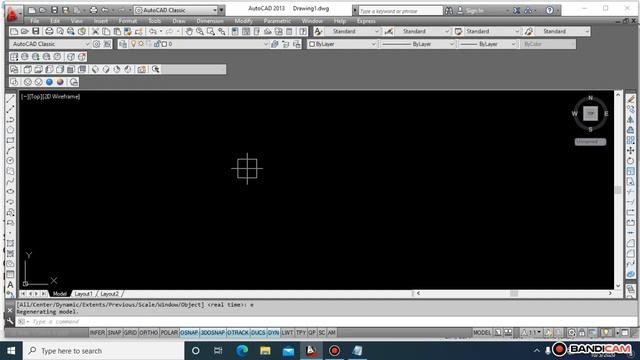This screenshot has height=360, width=640.
Task: Open workspace dropdown in Quick Access toolbar
Action: point(215,10)
